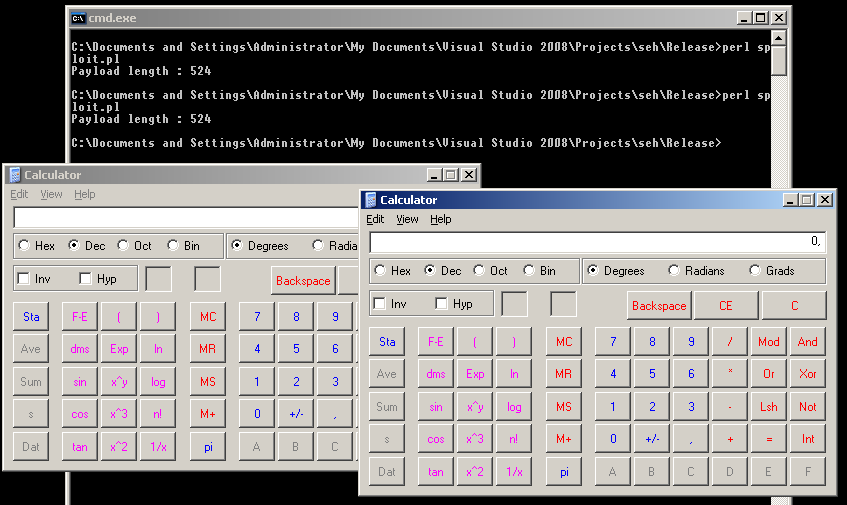The height and width of the screenshot is (505, 847).
Task: Click the cmd.exe scrollbar up arrow
Action: [x=779, y=37]
